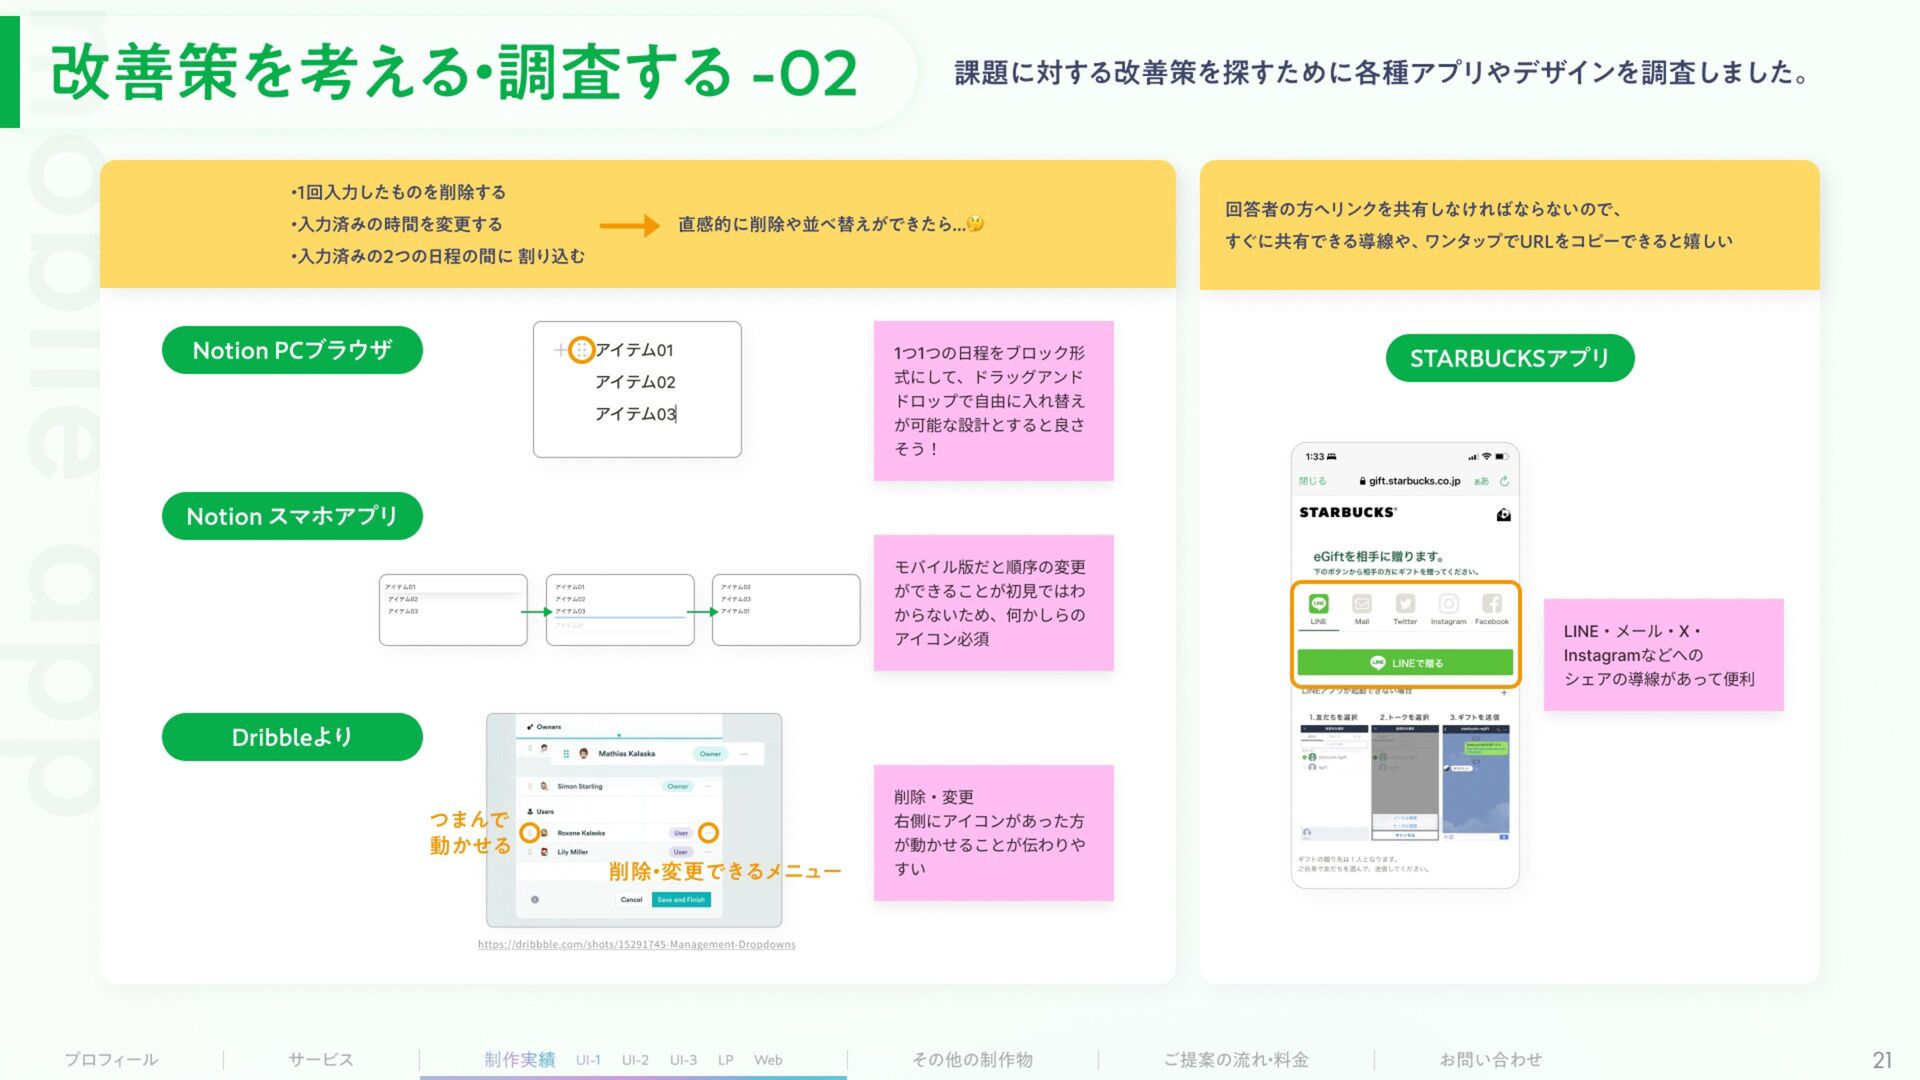Image resolution: width=1920 pixels, height=1080 pixels.
Task: Click the drag handle on Roxane Kalaska row
Action: coord(530,833)
